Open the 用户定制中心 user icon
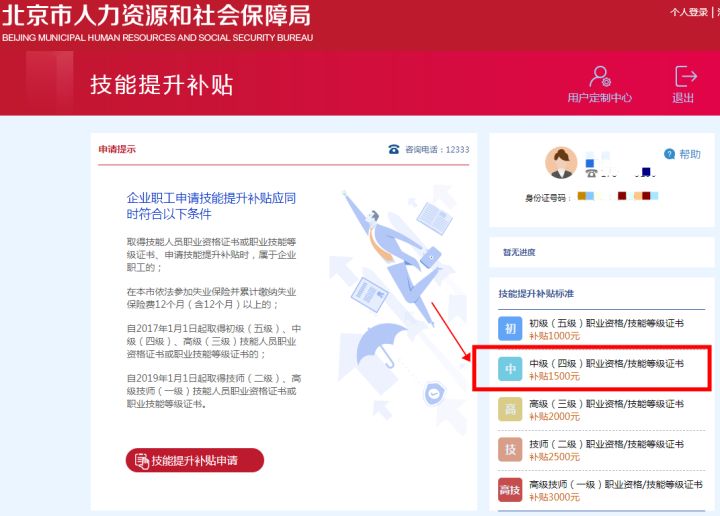 [600, 77]
